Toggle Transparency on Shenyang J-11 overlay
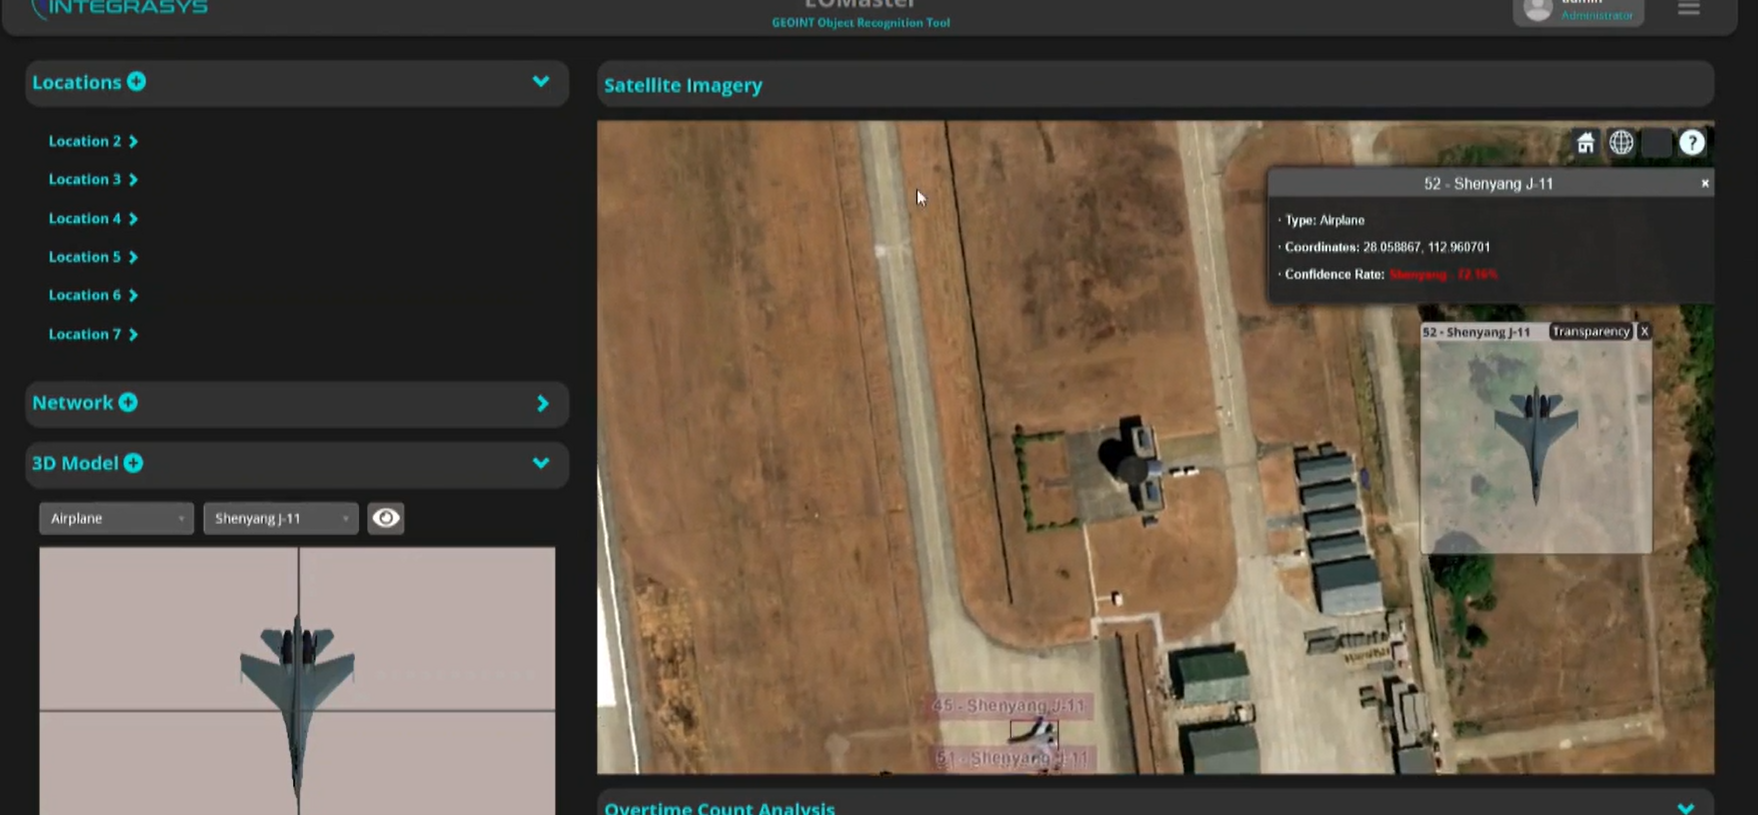Viewport: 1758px width, 815px height. 1590,331
